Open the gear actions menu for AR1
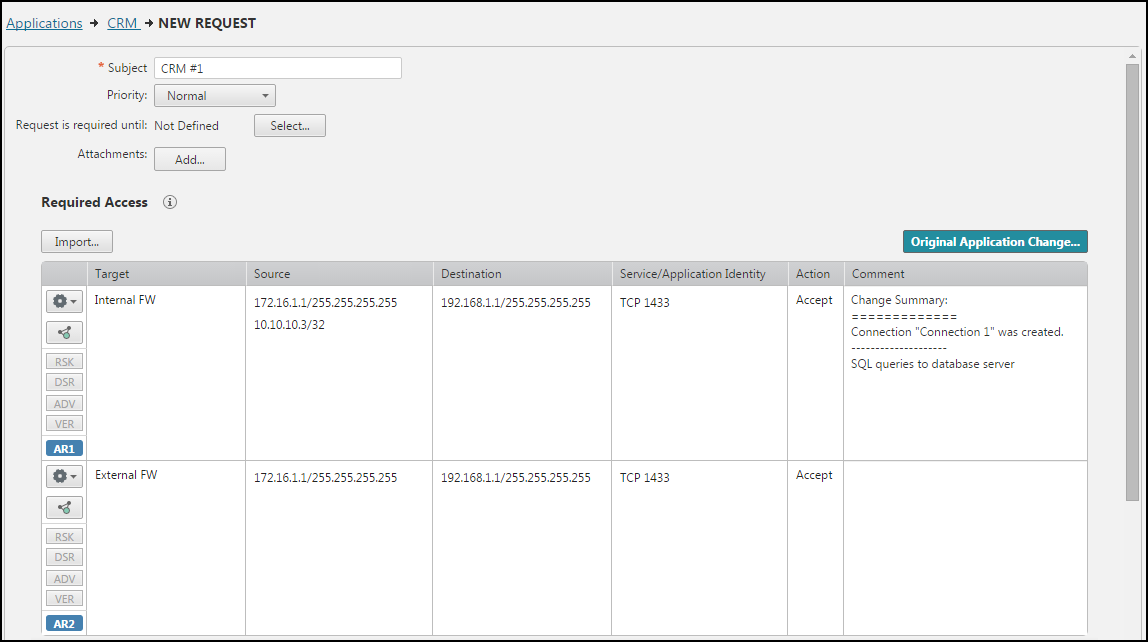 [63, 301]
